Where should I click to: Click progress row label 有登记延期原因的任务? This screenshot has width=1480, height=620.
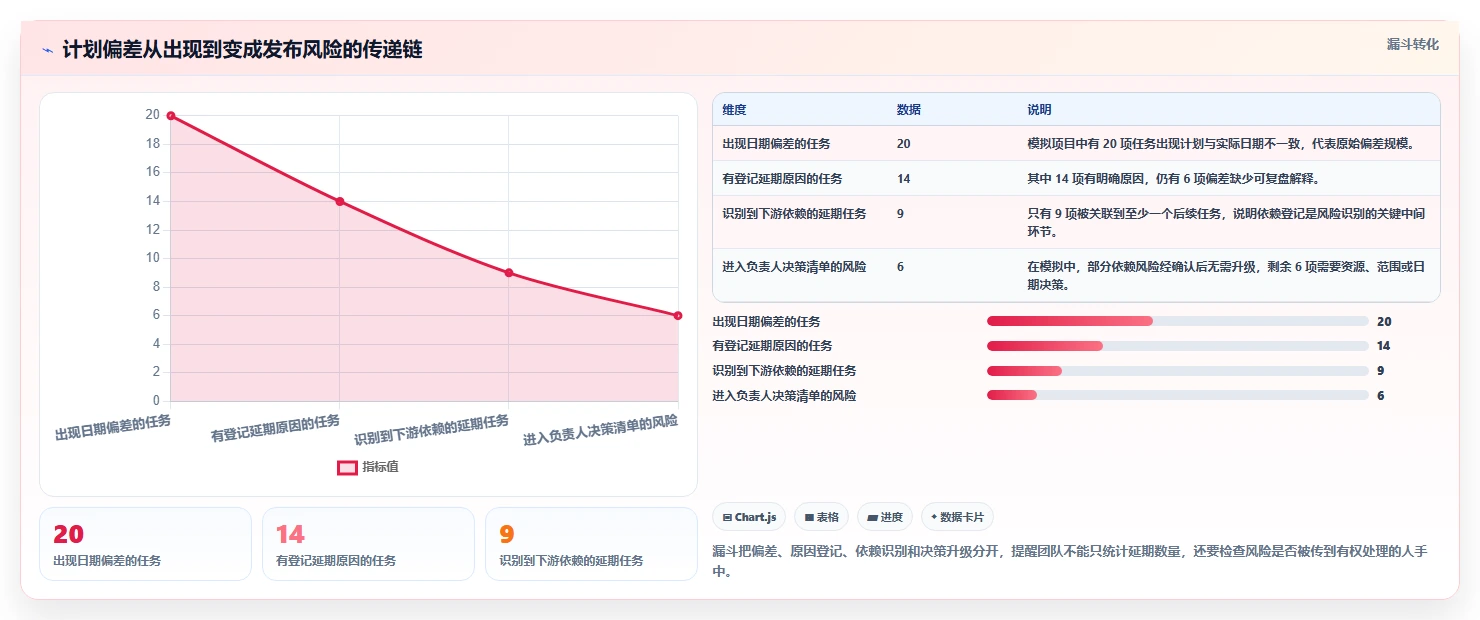[x=772, y=346]
